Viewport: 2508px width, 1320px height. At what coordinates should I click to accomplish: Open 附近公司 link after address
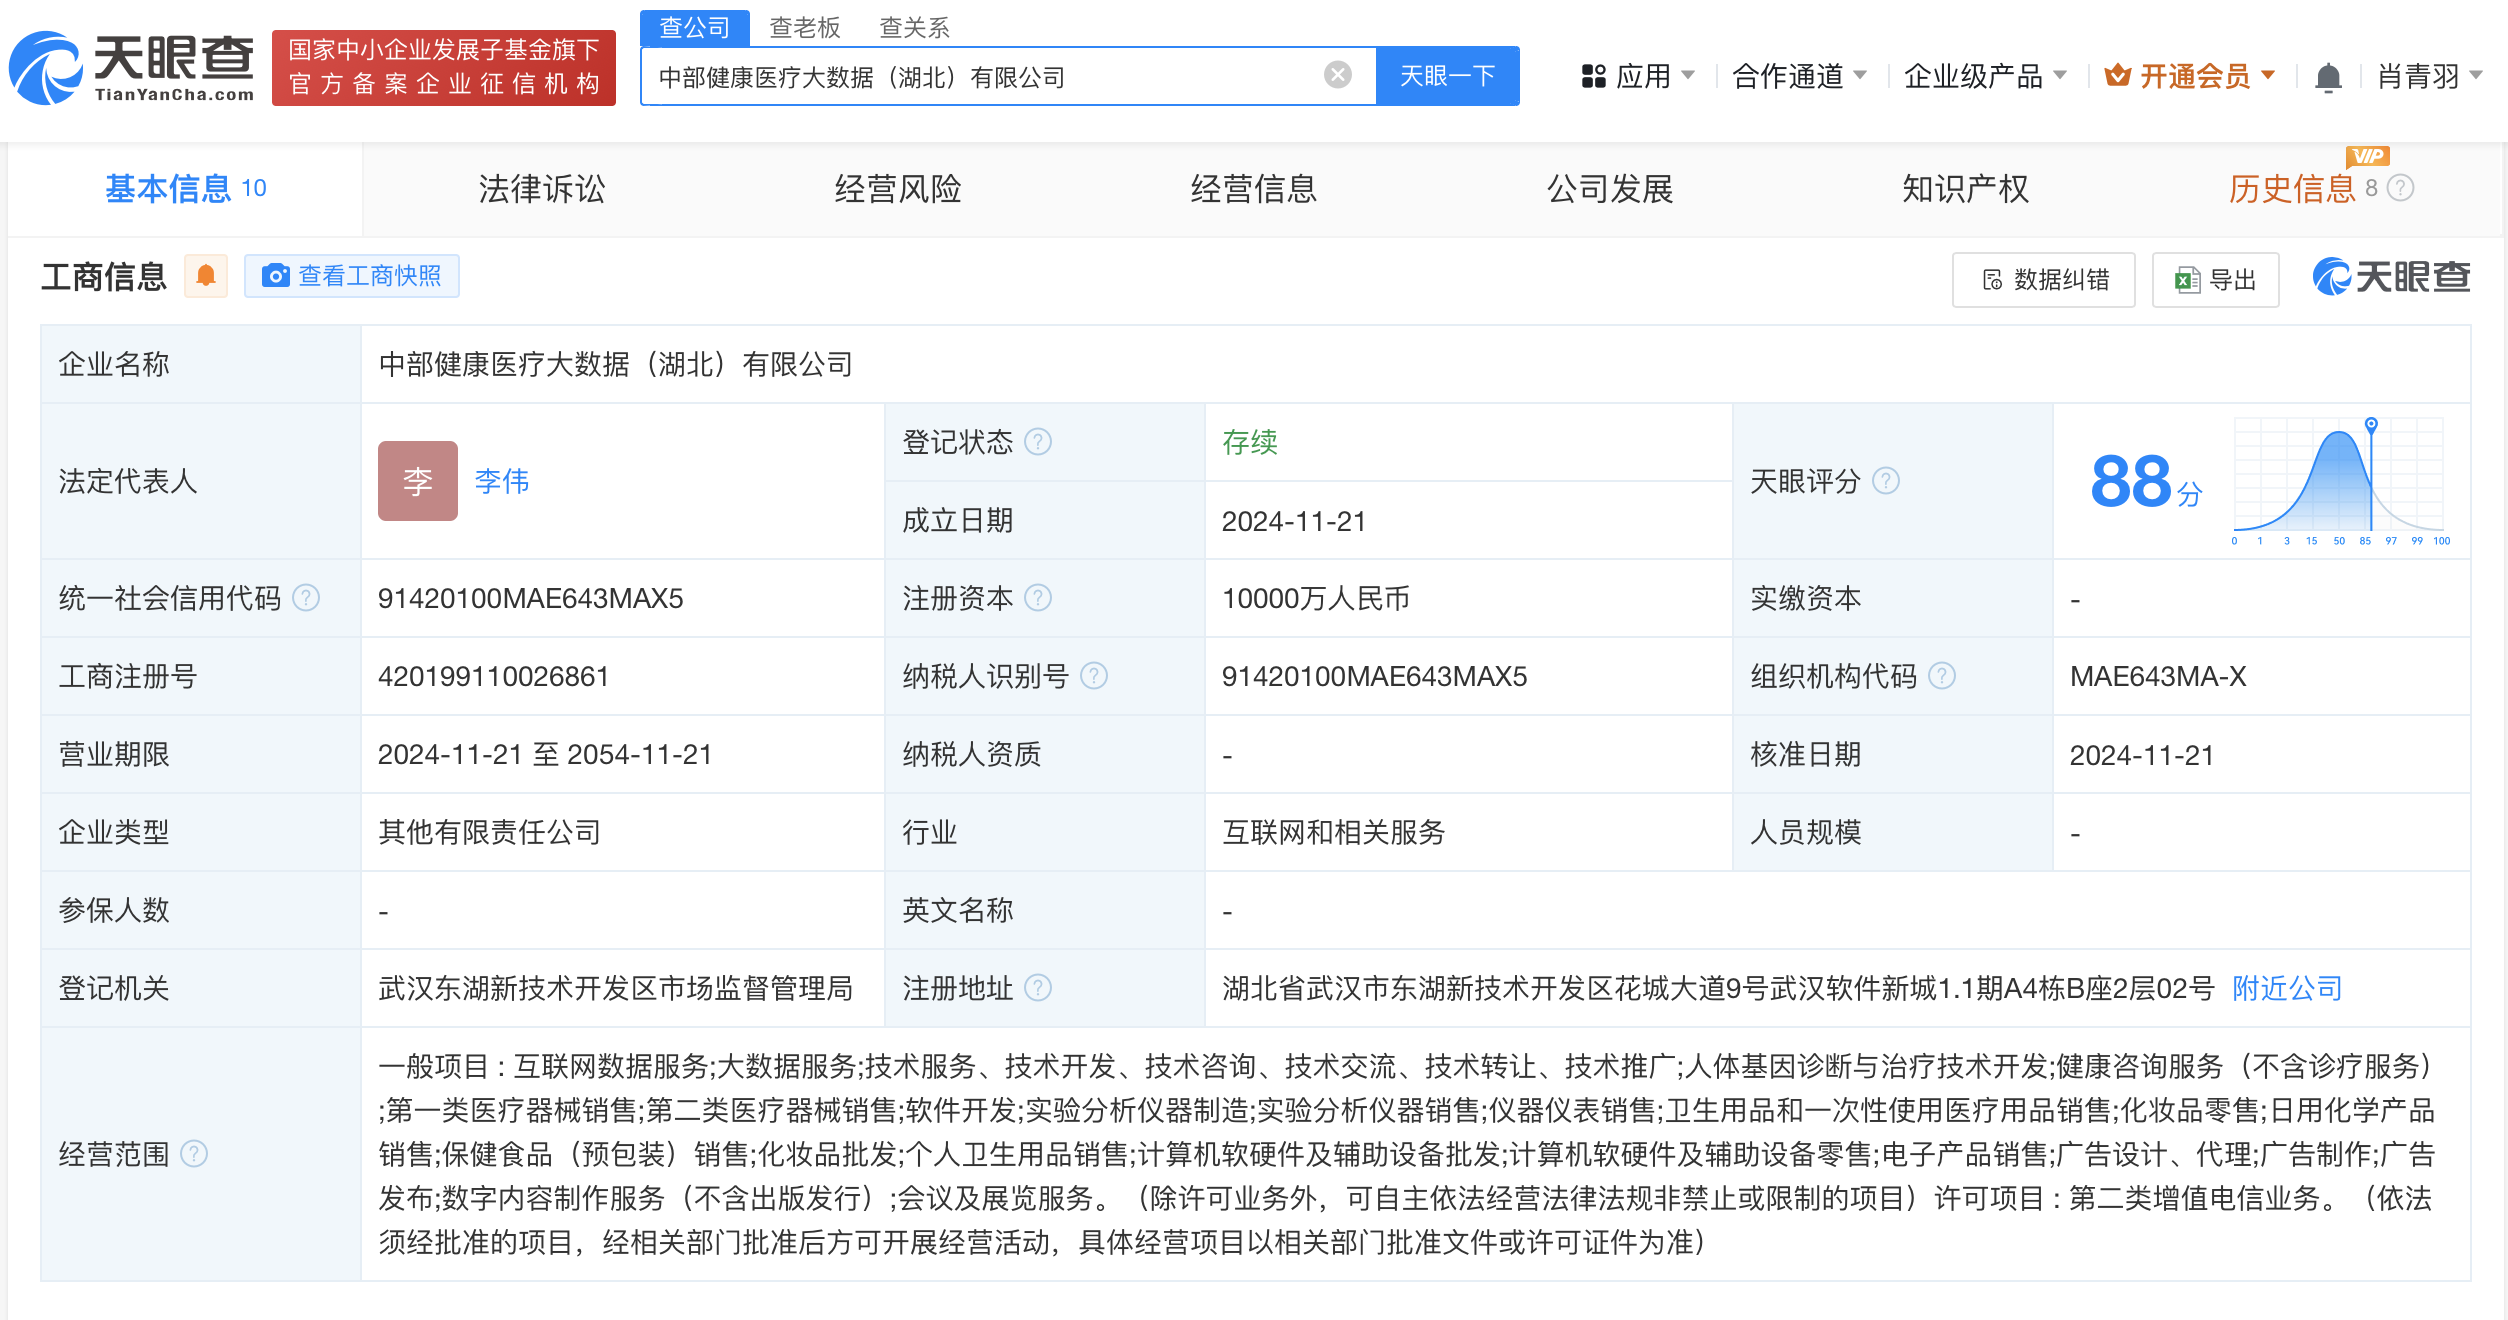click(x=2287, y=988)
